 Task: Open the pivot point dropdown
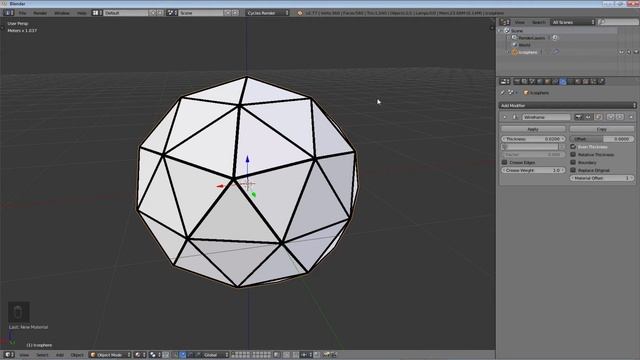154,355
